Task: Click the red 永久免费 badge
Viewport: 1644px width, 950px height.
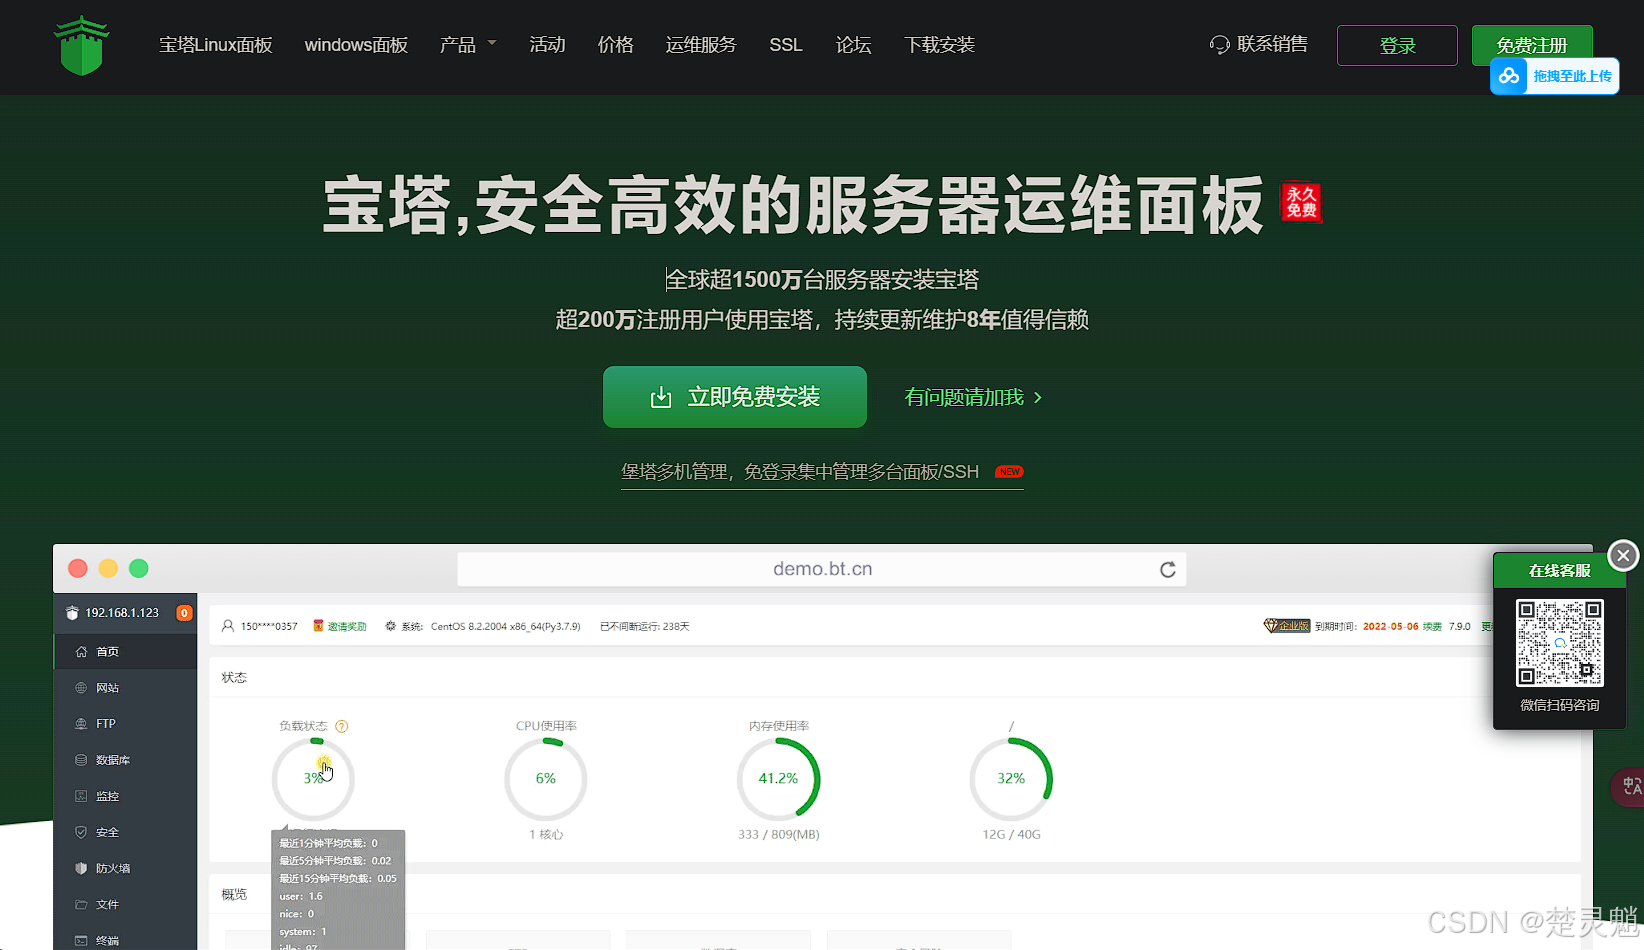Action: [x=1301, y=202]
